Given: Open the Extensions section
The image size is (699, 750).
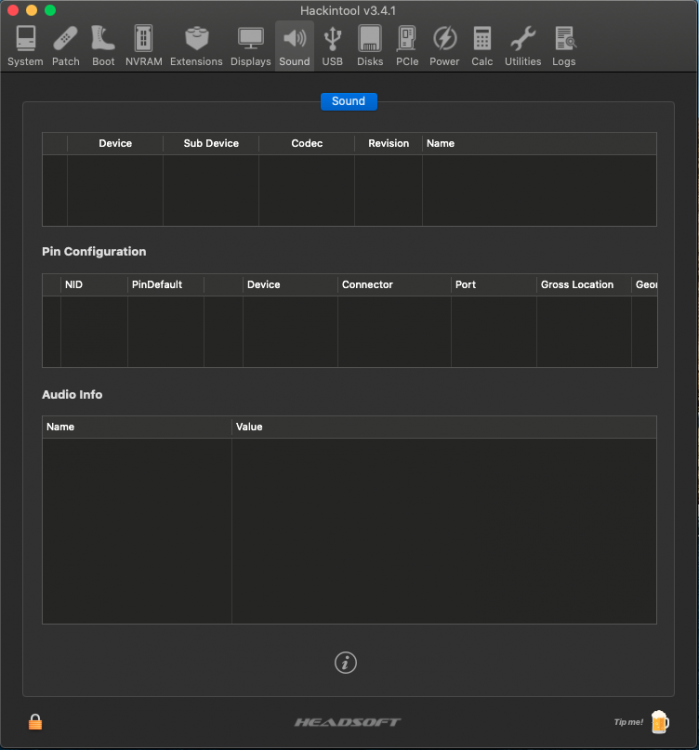Looking at the screenshot, I should pyautogui.click(x=196, y=46).
